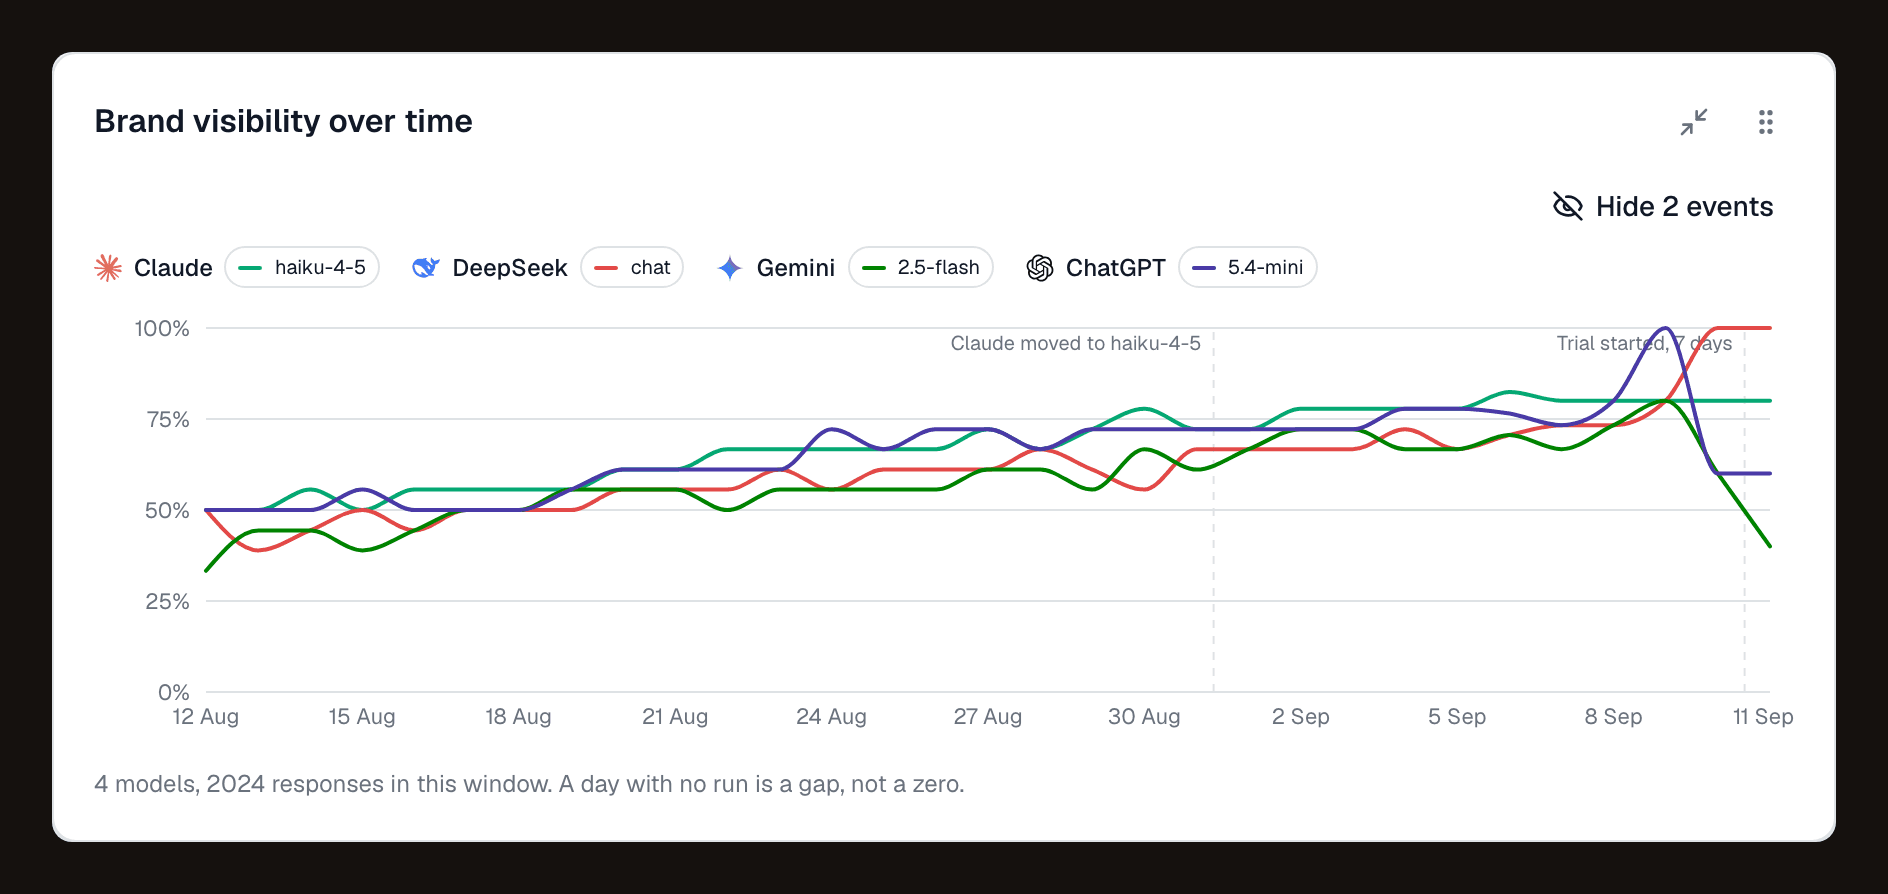Click the 21 Aug x-axis label
The image size is (1888, 894).
[x=675, y=716]
